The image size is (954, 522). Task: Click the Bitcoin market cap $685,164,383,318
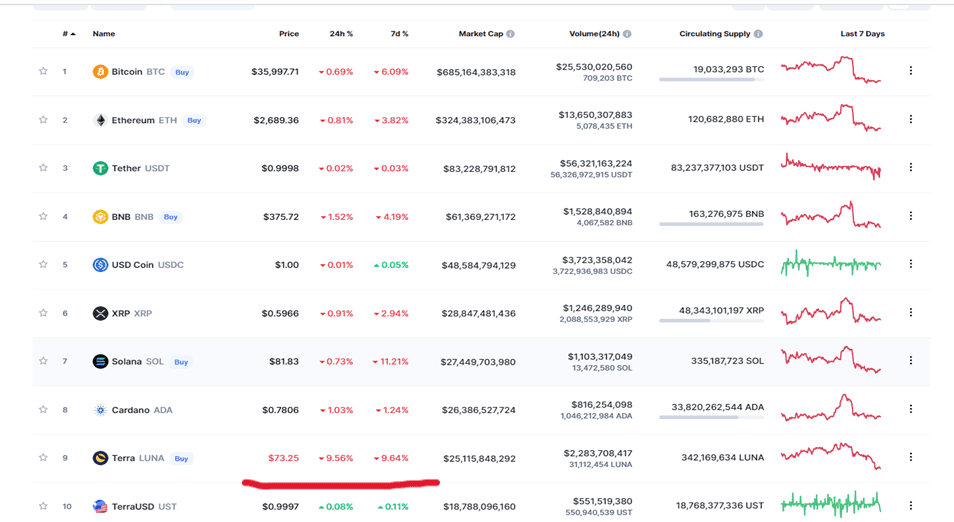[476, 72]
